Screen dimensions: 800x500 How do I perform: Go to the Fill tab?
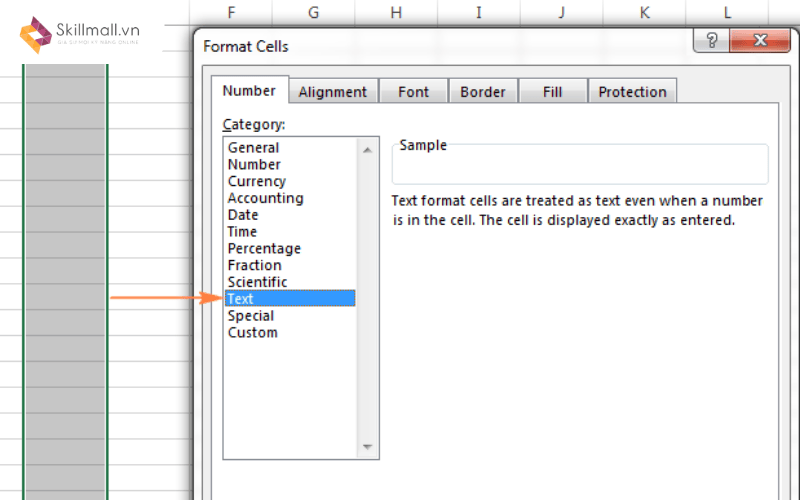[553, 92]
